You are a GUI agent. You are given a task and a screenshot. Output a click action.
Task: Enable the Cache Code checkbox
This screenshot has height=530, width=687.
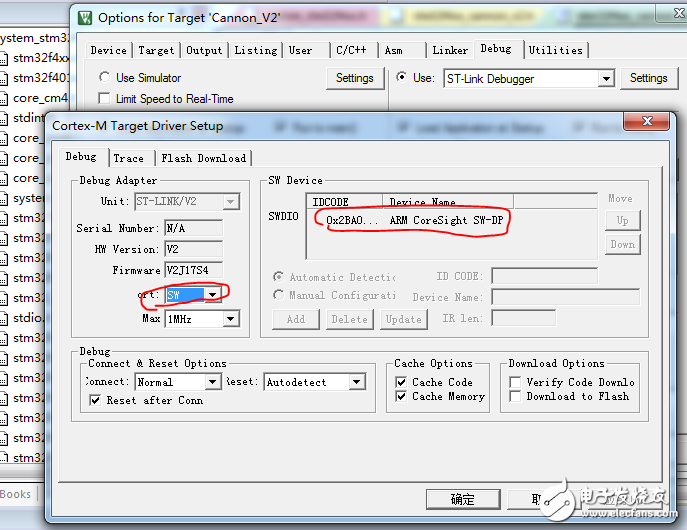tap(401, 382)
